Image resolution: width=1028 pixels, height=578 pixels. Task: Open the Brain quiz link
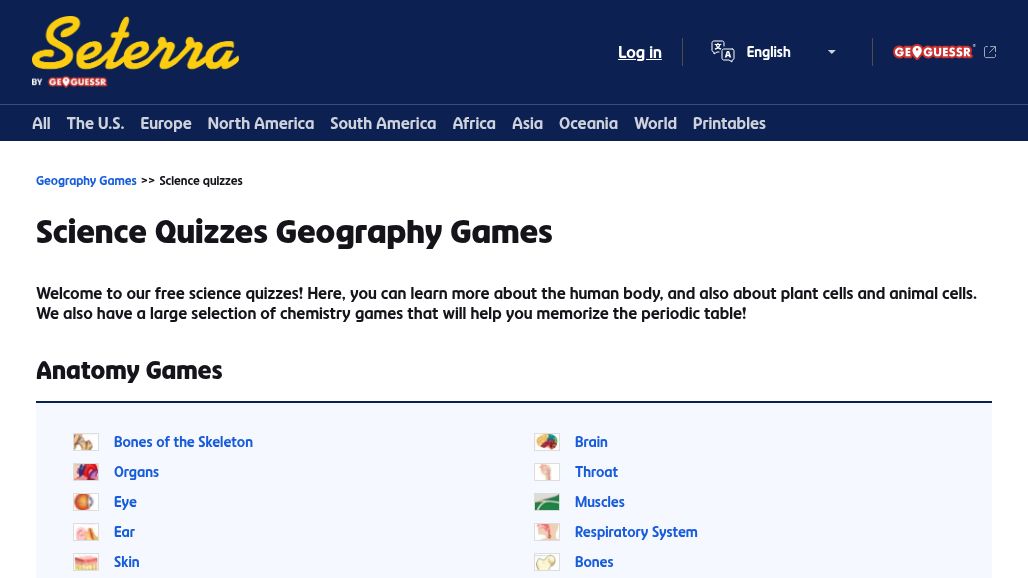591,442
